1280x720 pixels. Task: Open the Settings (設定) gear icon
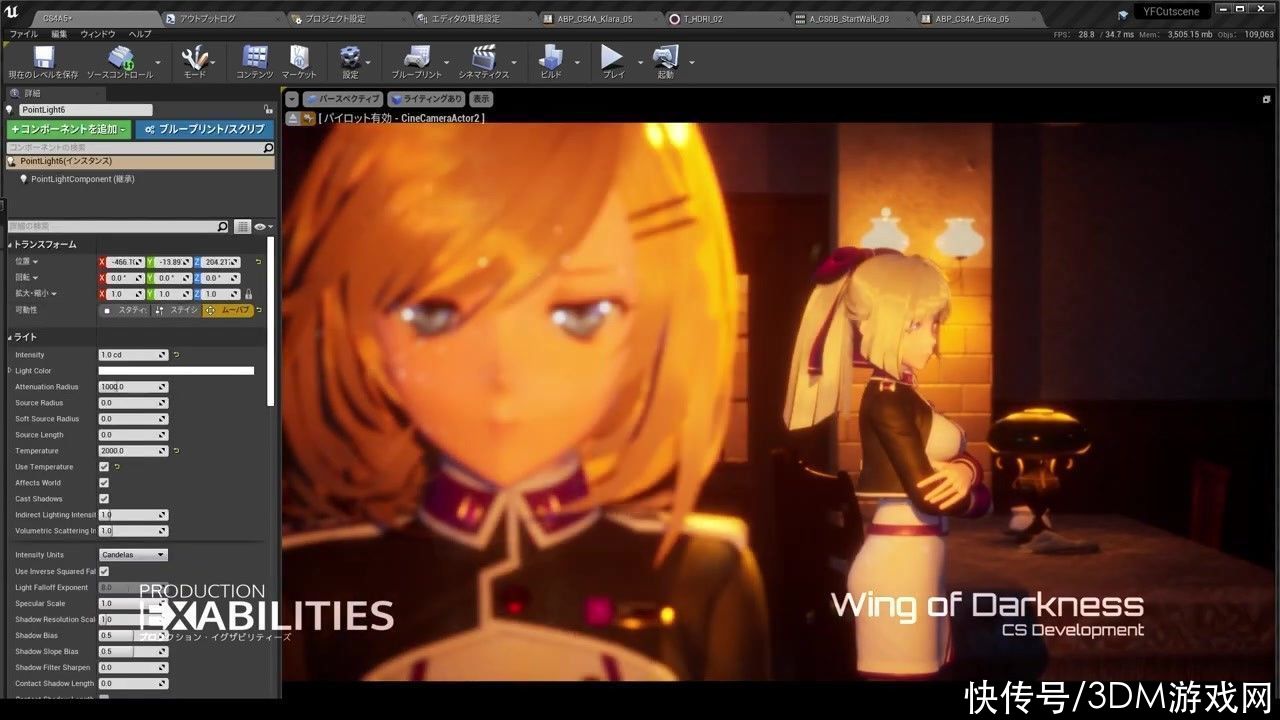click(x=350, y=57)
